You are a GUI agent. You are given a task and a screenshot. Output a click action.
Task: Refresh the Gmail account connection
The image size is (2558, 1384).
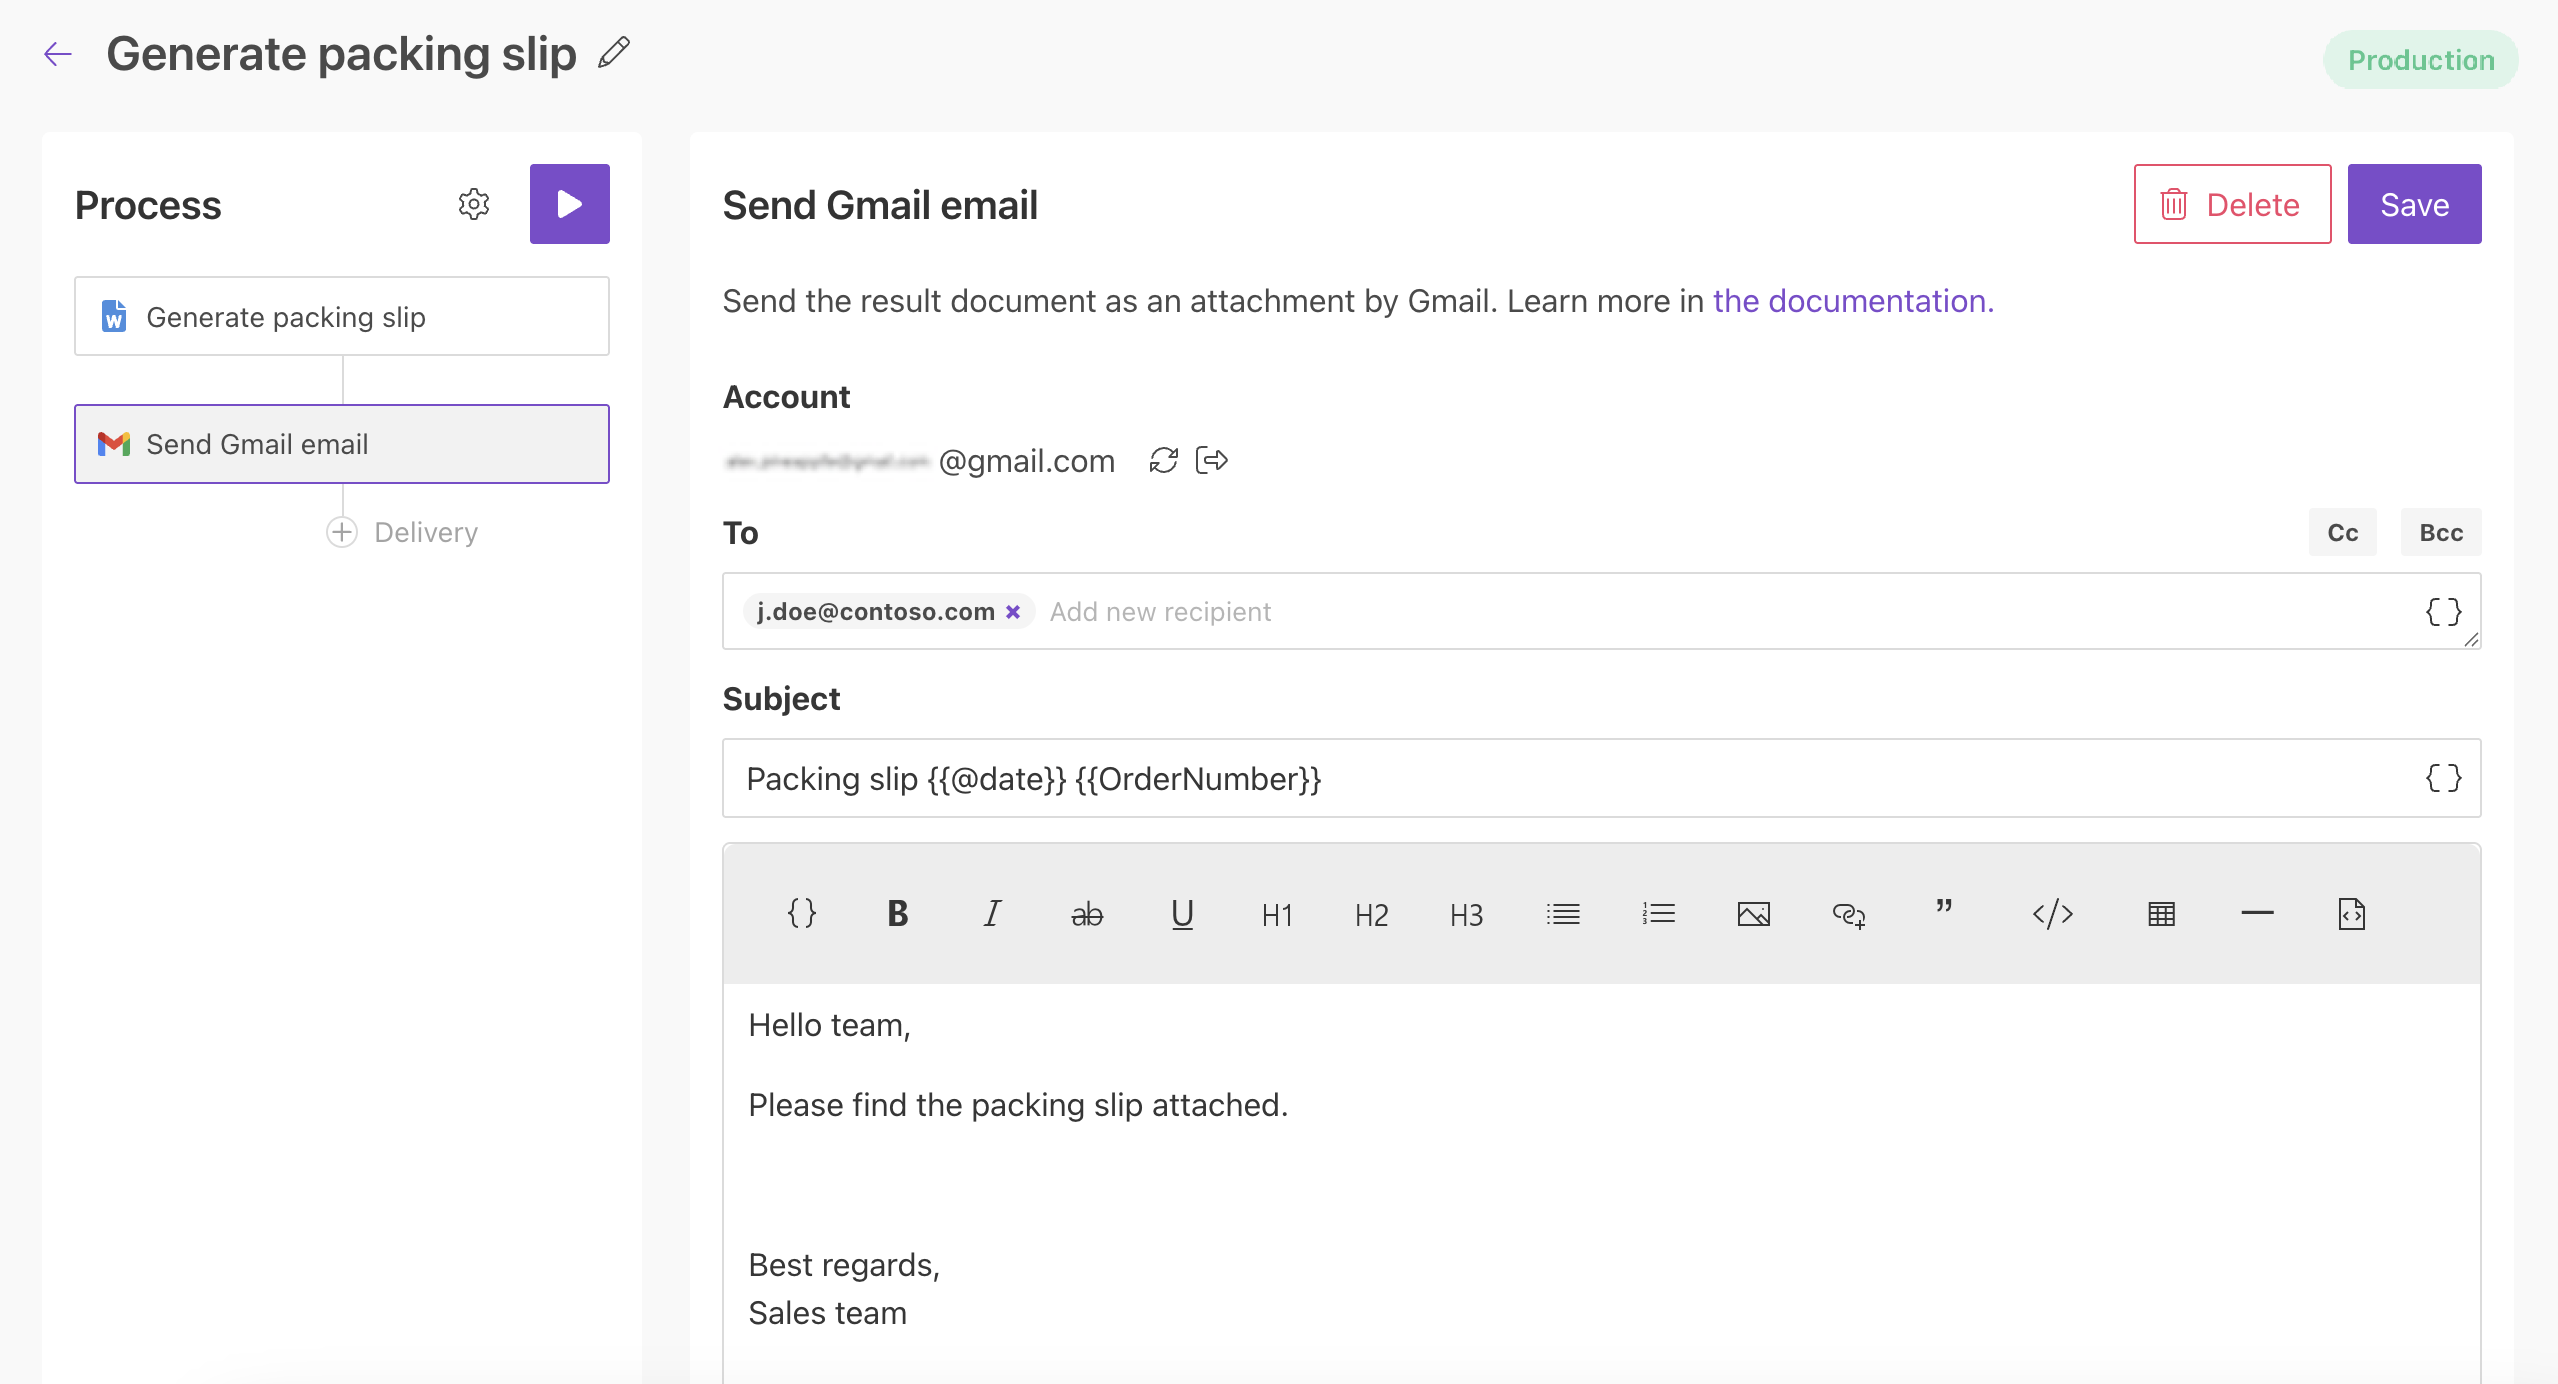1163,460
